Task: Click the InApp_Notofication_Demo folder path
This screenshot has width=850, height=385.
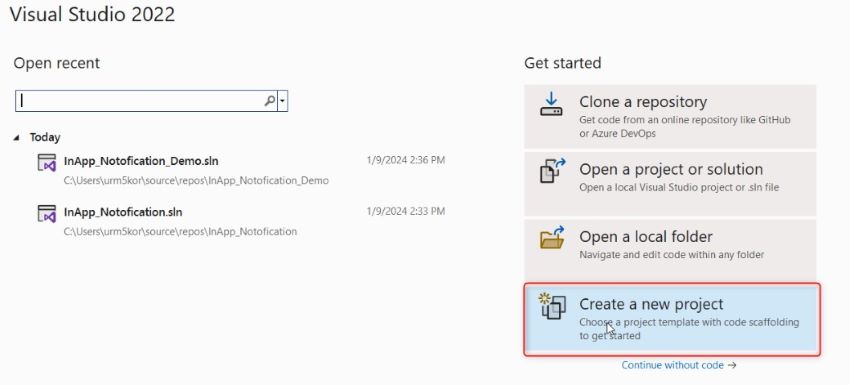Action: point(196,181)
